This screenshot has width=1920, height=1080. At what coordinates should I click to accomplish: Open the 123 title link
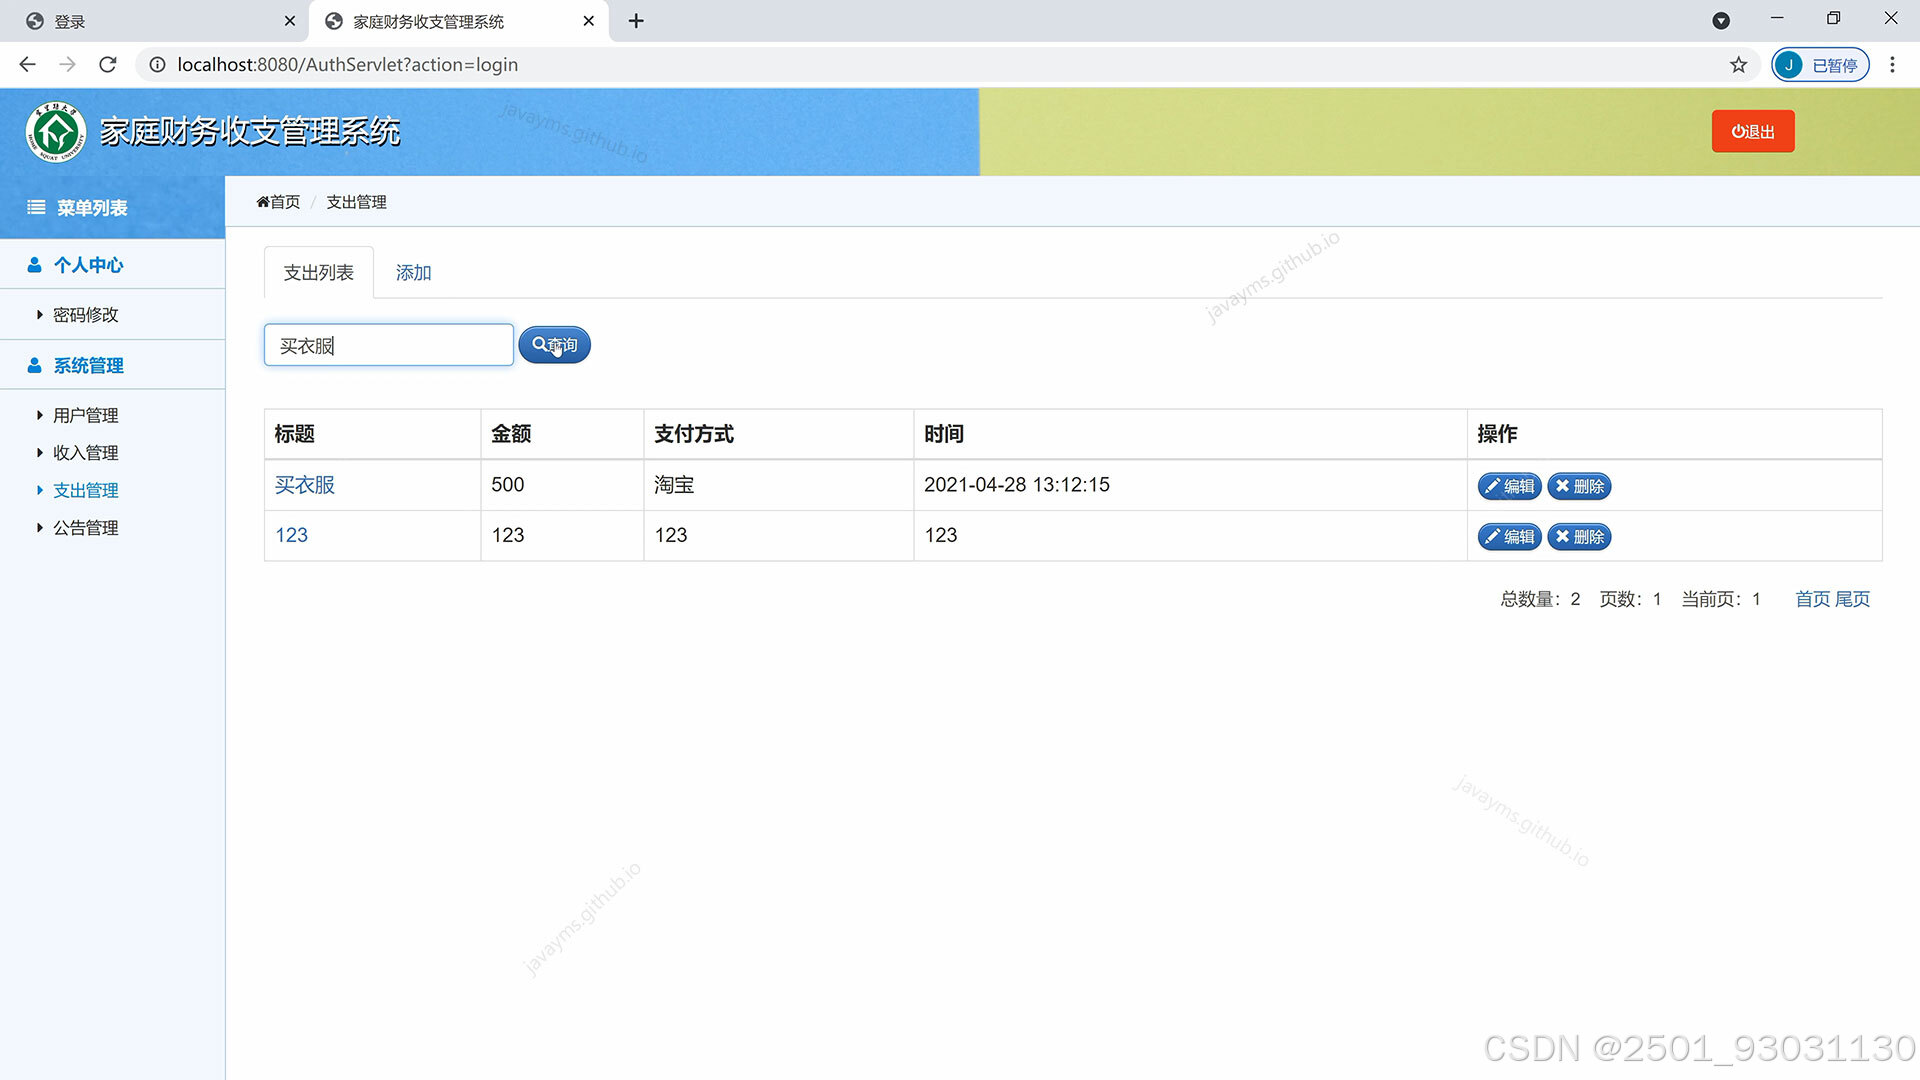pyautogui.click(x=291, y=535)
